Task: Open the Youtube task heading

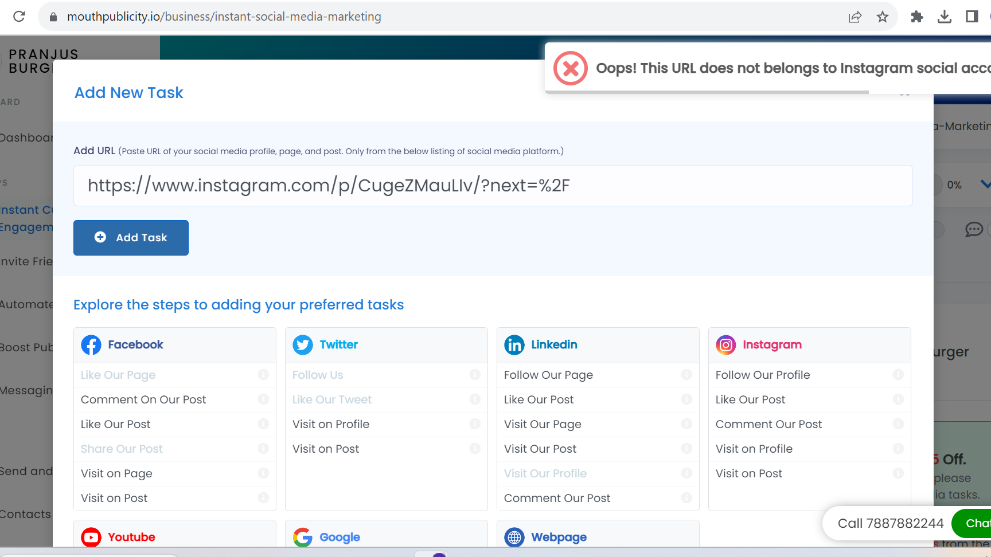Action: 131,537
